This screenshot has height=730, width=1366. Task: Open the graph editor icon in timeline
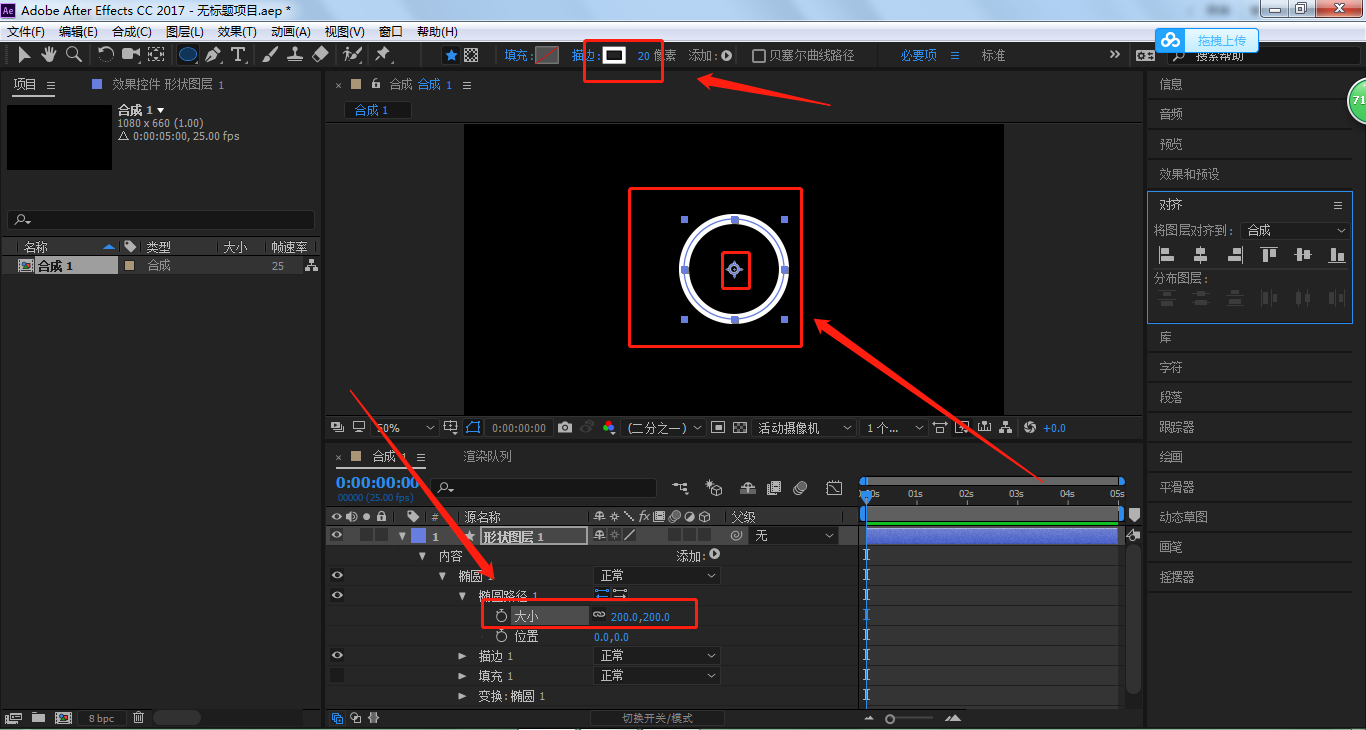click(834, 488)
